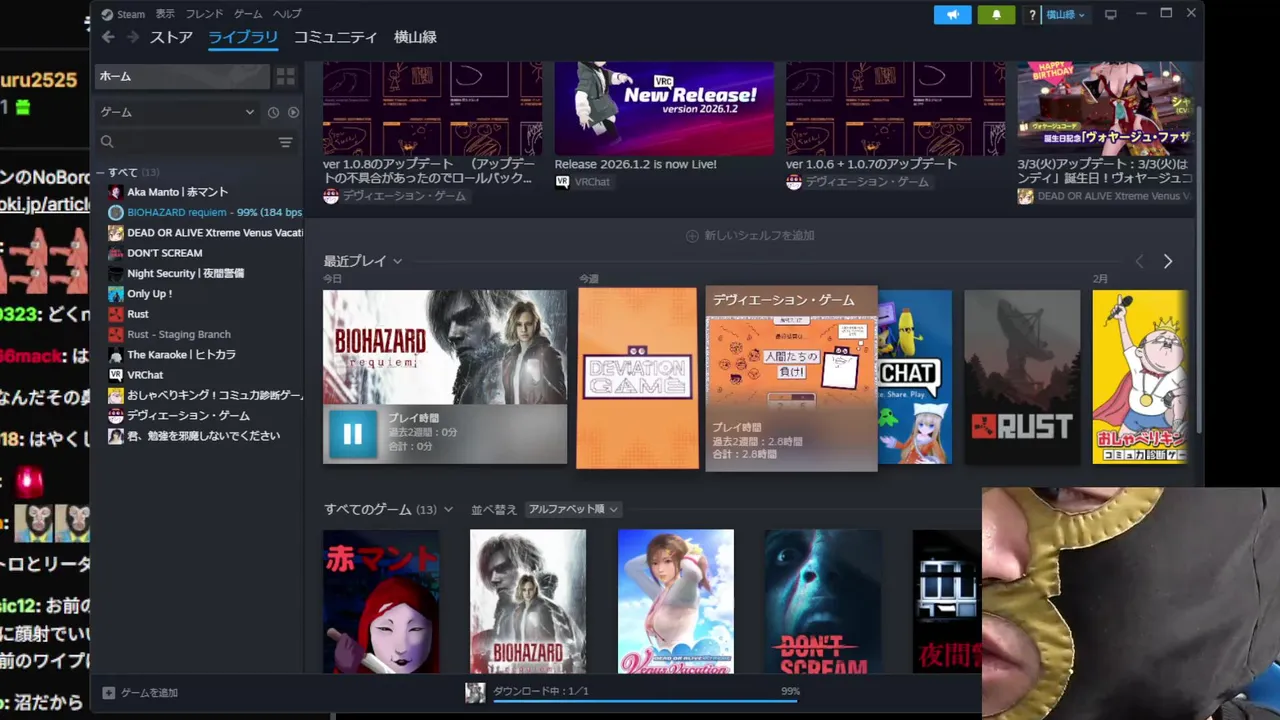1280x720 pixels.
Task: Open the RUST recent game cover
Action: [1022, 377]
